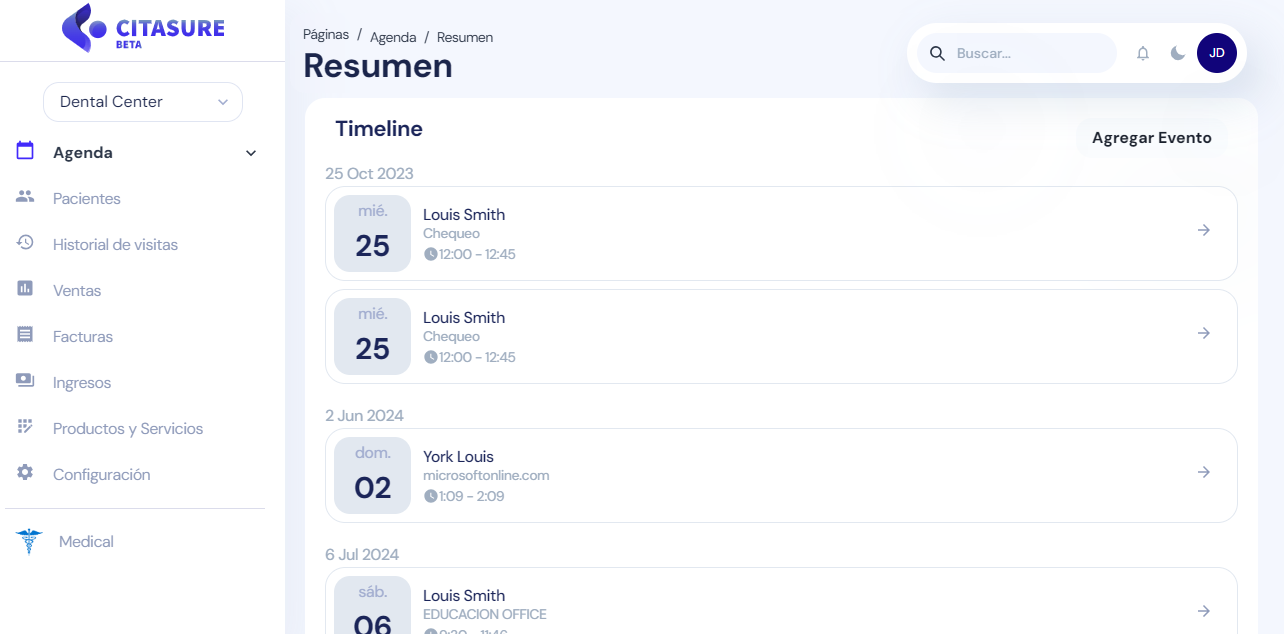Open first Louis Smith Chequeo event

(781, 233)
